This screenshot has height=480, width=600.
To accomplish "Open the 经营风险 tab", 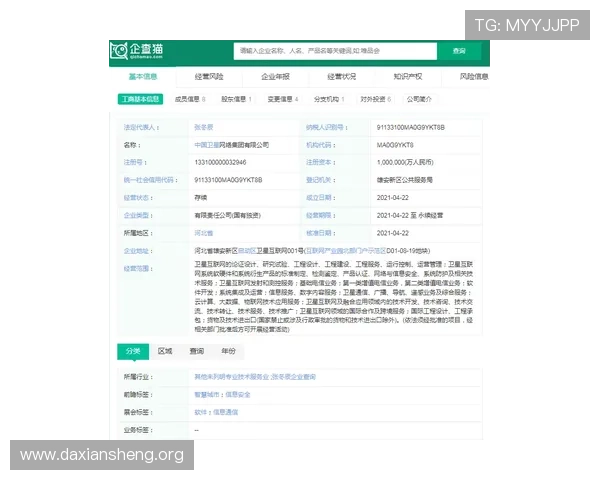I will (x=209, y=77).
